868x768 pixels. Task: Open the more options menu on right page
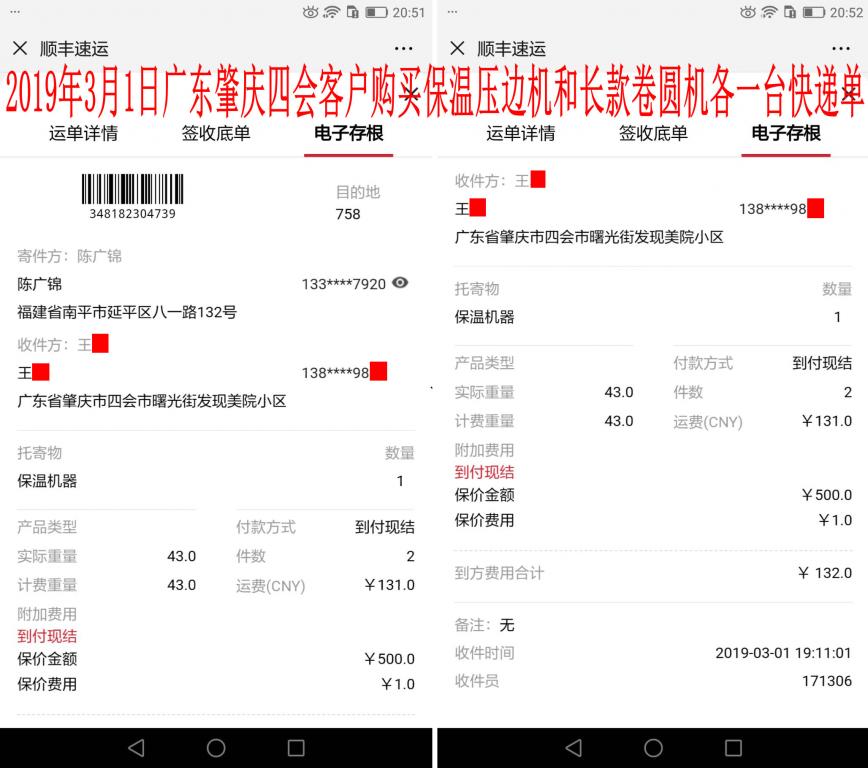[x=841, y=48]
